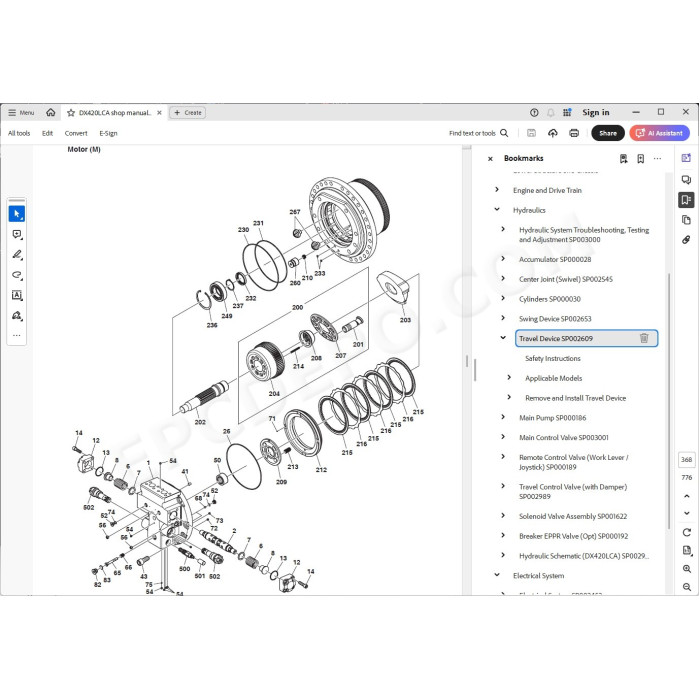The image size is (700, 700).
Task: Choose the Select arrow tool
Action: pyautogui.click(x=17, y=214)
